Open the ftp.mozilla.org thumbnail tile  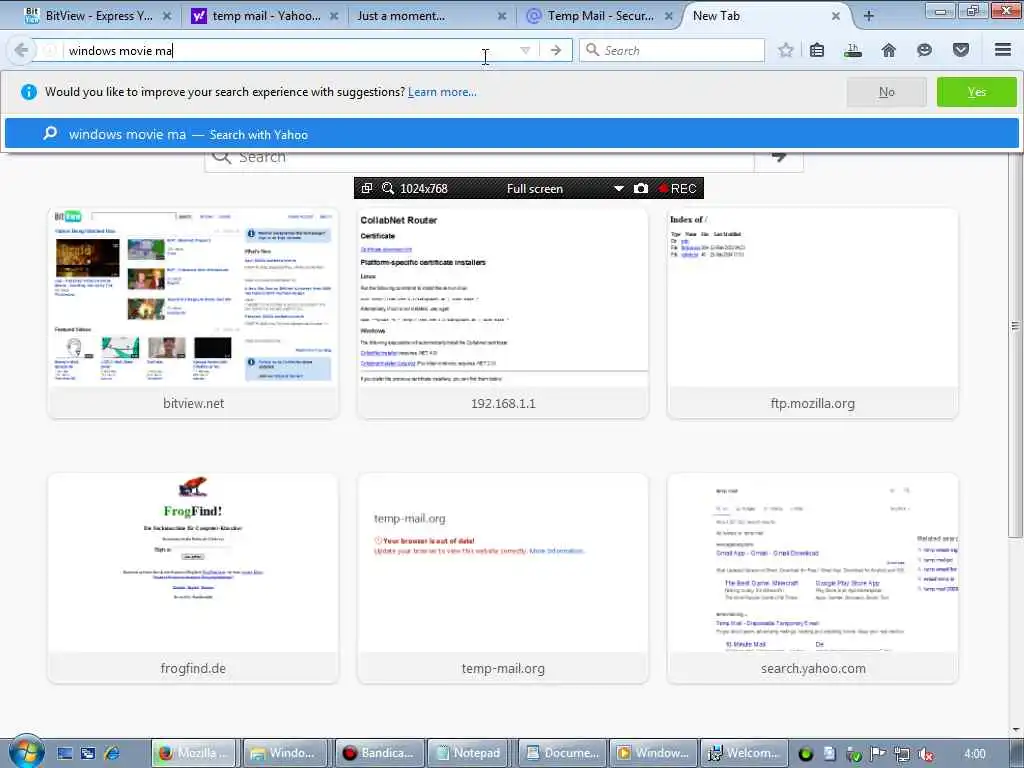(812, 313)
